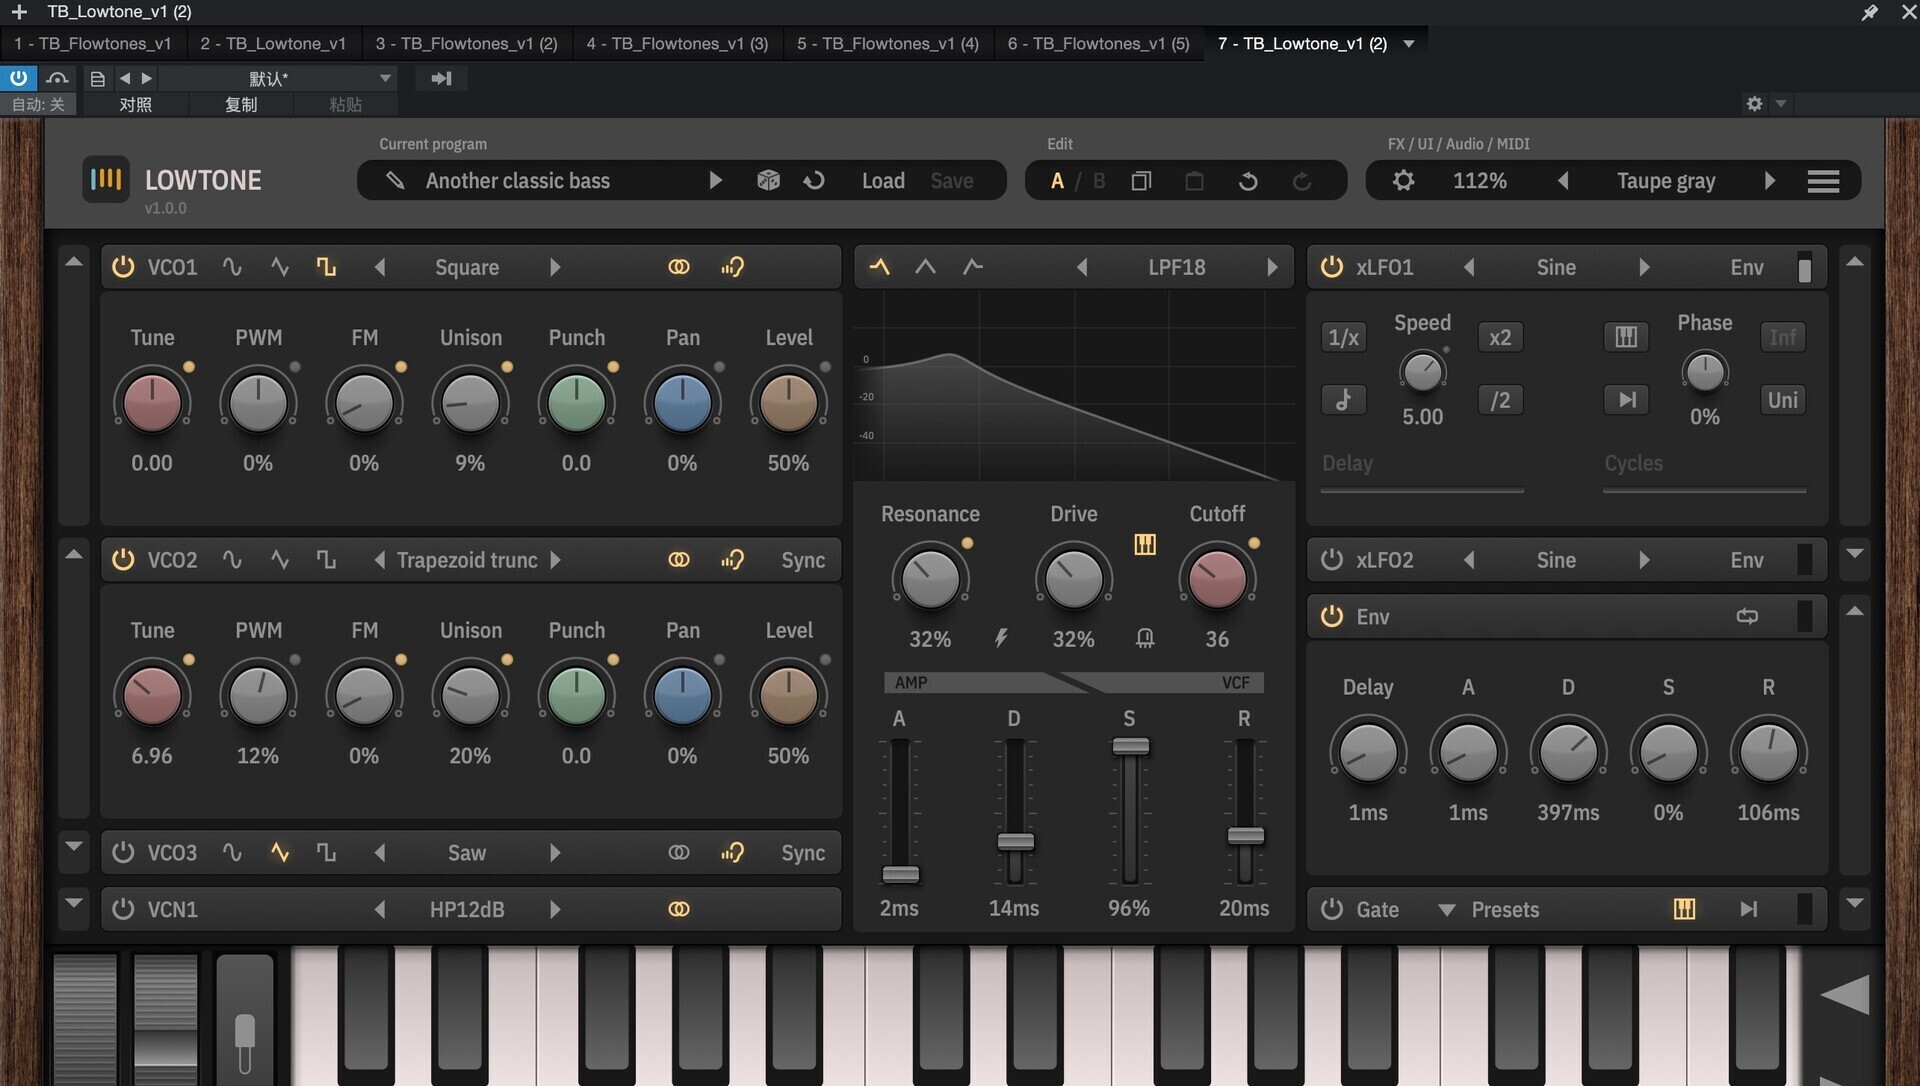Click the reload program icon beside the dice
This screenshot has height=1086, width=1920.
[814, 181]
